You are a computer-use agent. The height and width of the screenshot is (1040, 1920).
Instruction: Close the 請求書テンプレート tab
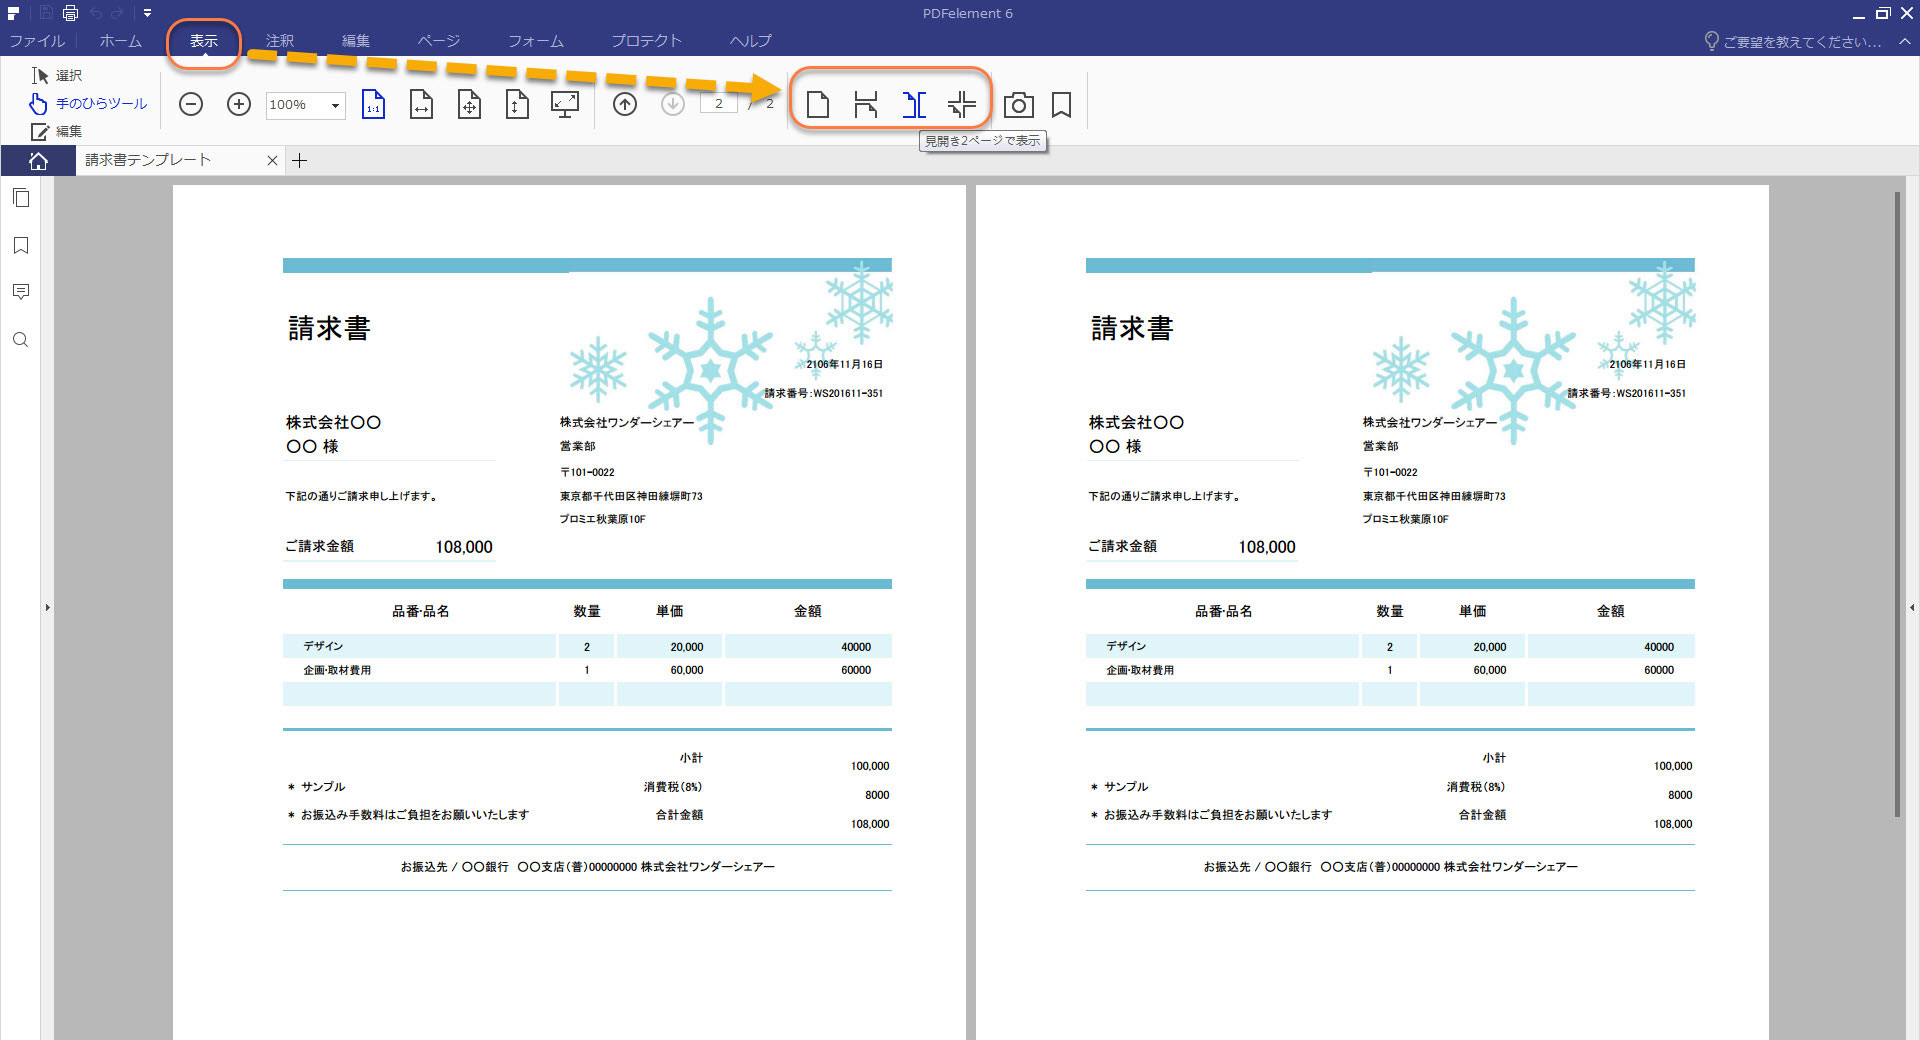(272, 161)
